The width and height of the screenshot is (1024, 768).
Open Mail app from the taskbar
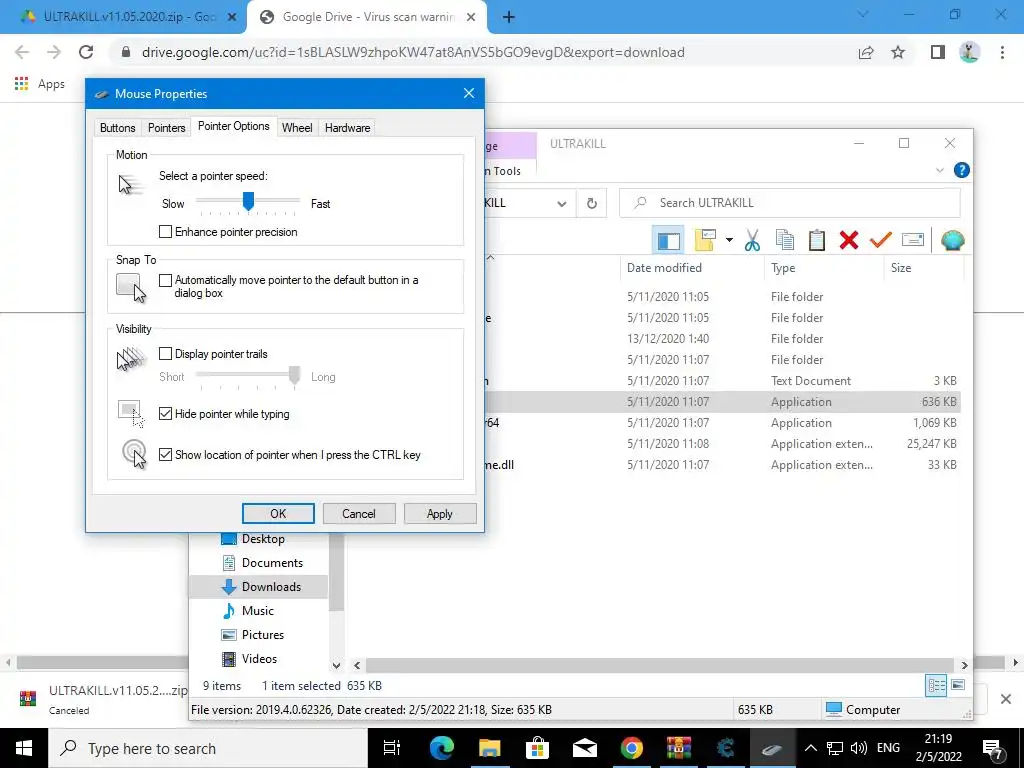click(584, 748)
